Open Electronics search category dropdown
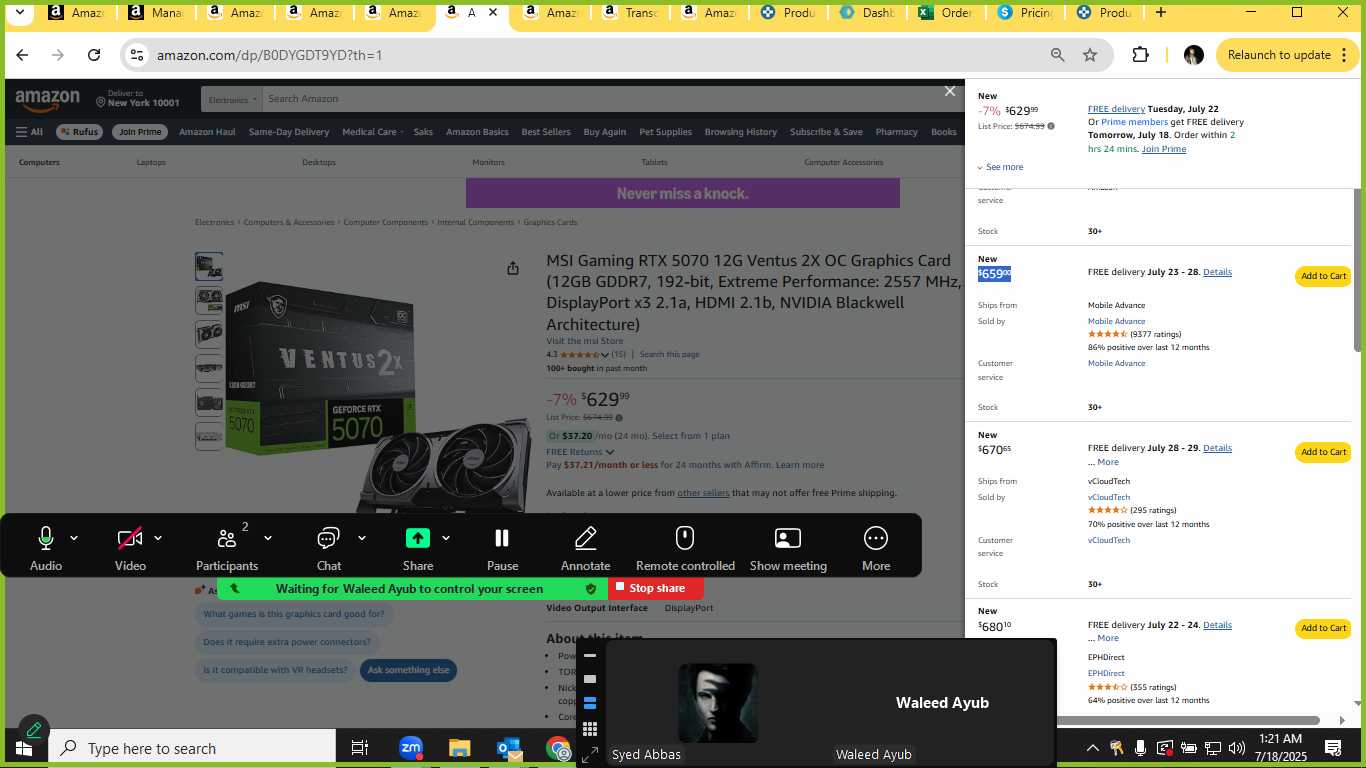This screenshot has width=1366, height=768. tap(232, 99)
